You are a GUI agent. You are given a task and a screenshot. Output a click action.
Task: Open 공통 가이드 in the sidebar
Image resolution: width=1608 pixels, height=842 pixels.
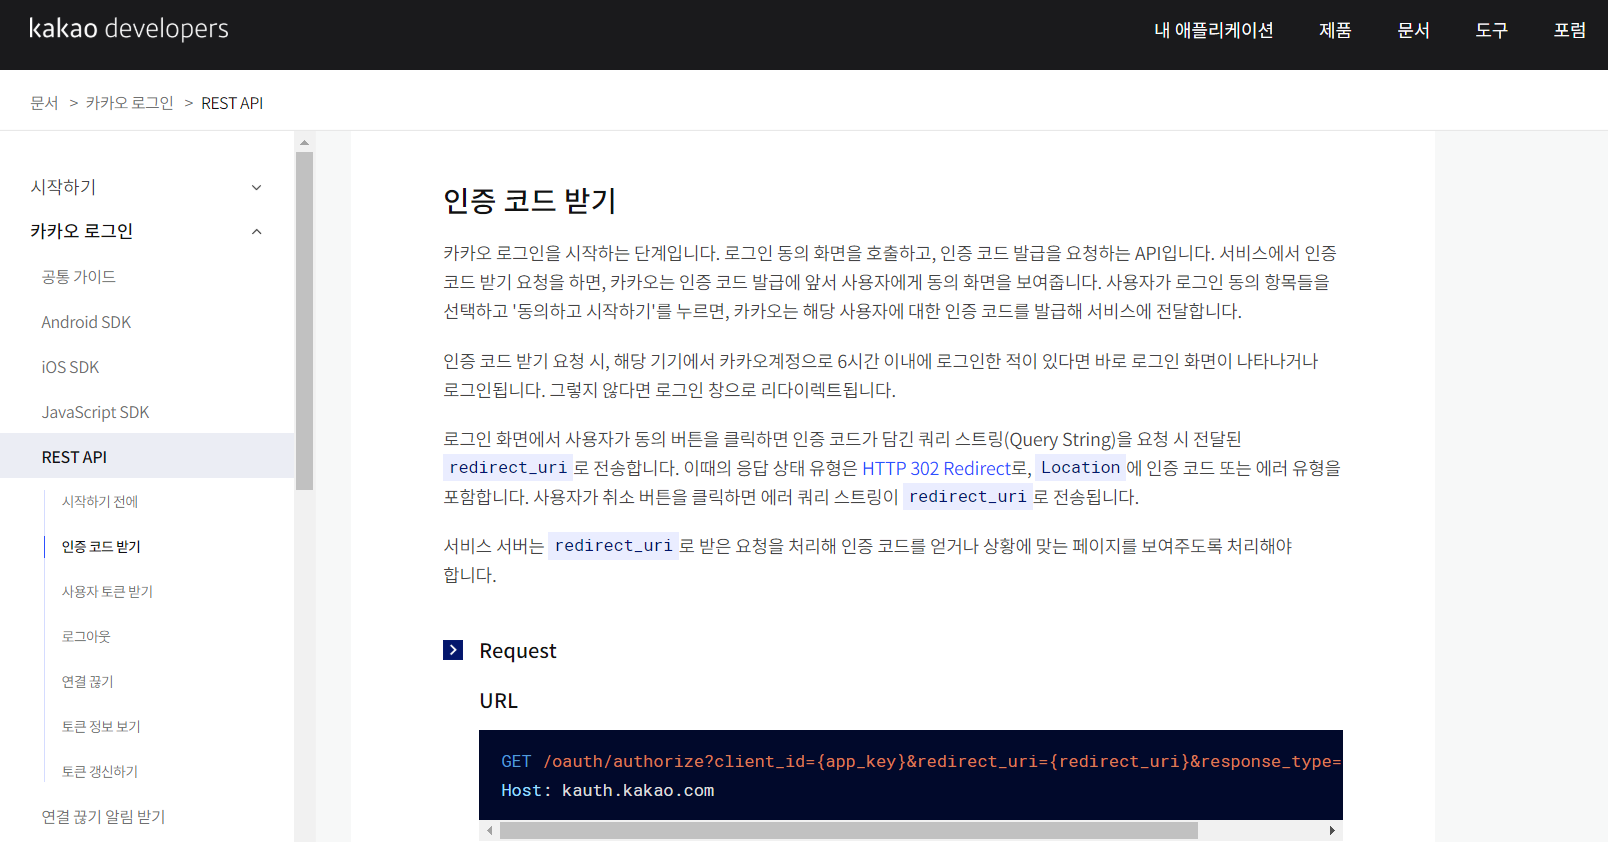(78, 277)
